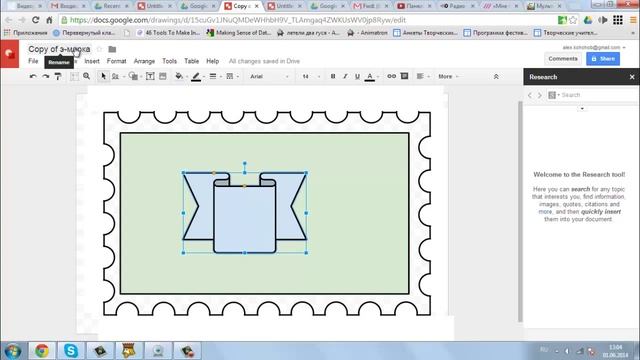The width and height of the screenshot is (640, 360).
Task: Toggle underline formatting
Action: point(357,76)
